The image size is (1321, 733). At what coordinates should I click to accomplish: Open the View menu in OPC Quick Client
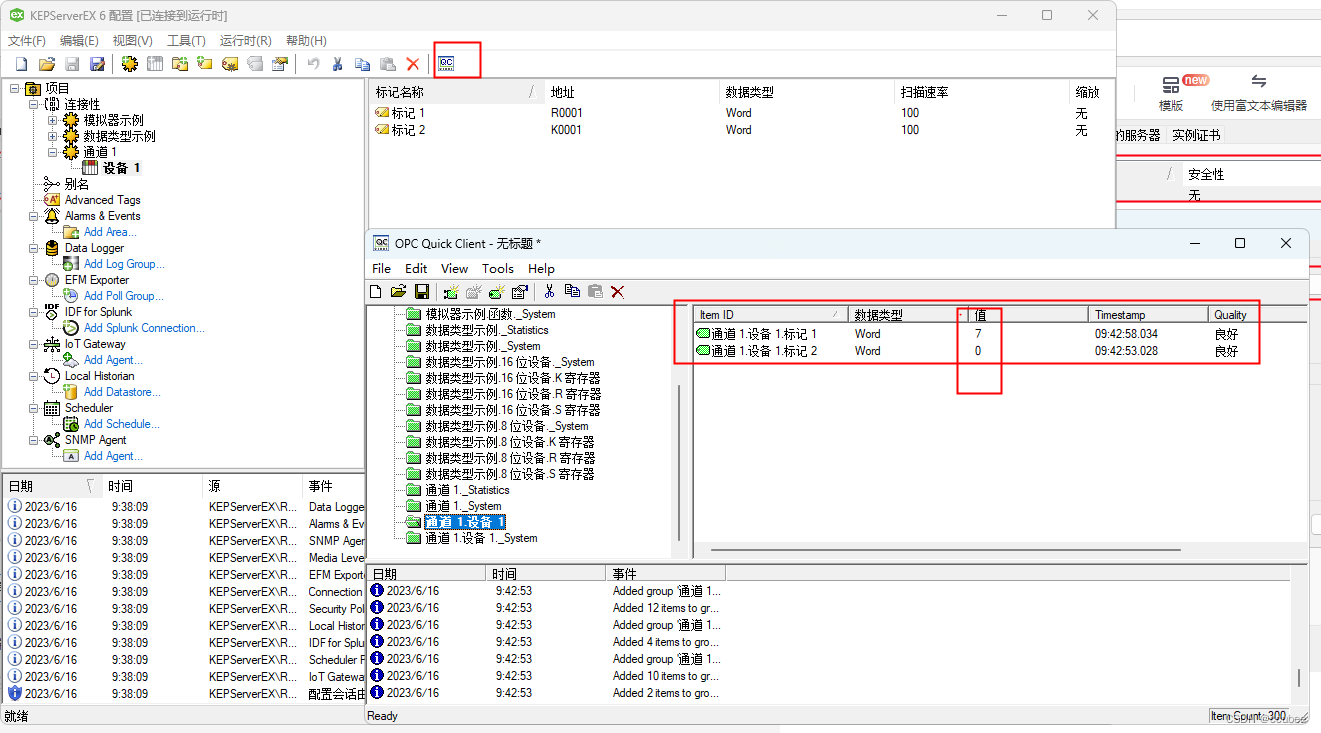pyautogui.click(x=454, y=269)
